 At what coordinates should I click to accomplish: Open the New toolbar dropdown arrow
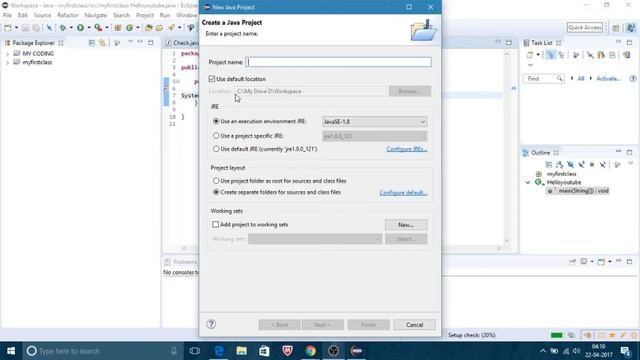coord(16,28)
